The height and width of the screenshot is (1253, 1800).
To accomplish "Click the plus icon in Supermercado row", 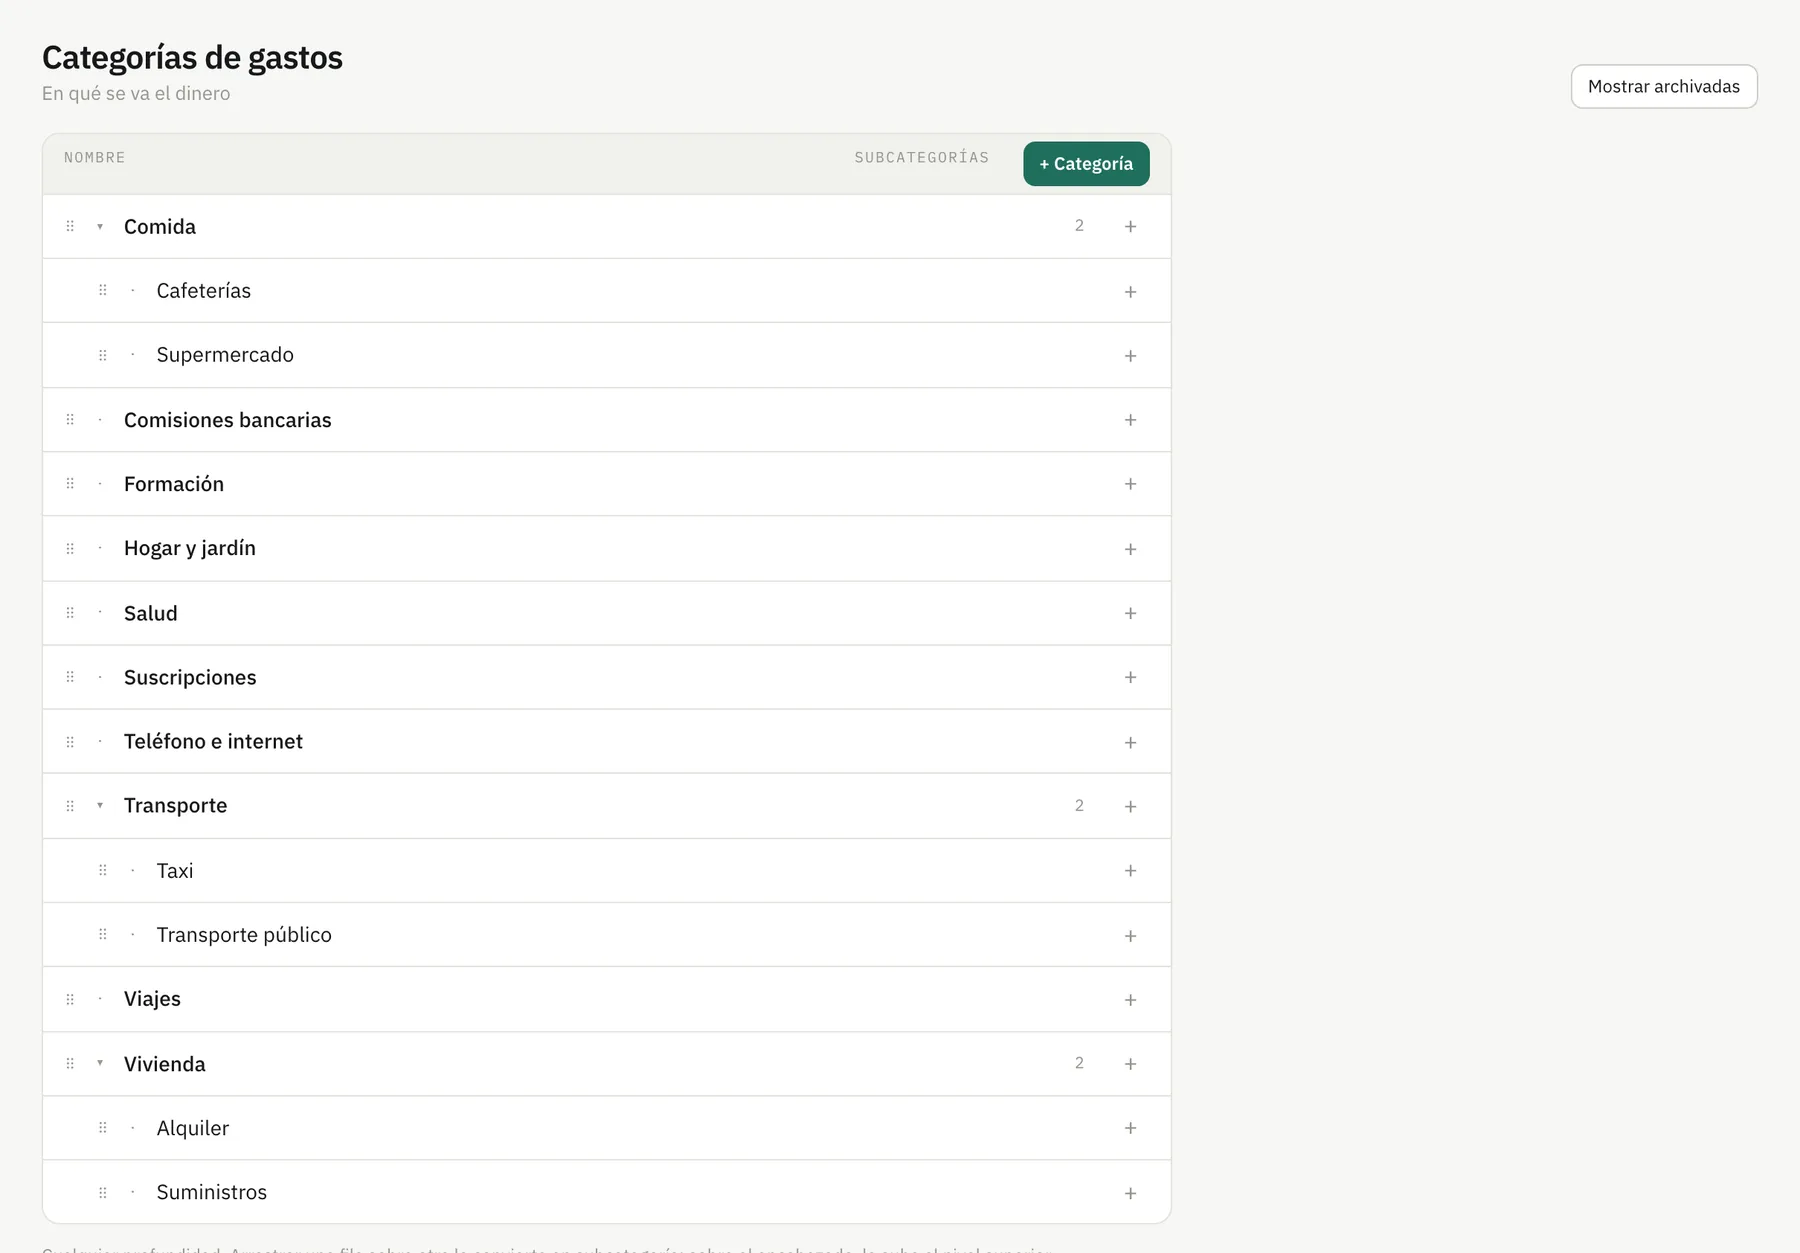I will click(x=1130, y=356).
